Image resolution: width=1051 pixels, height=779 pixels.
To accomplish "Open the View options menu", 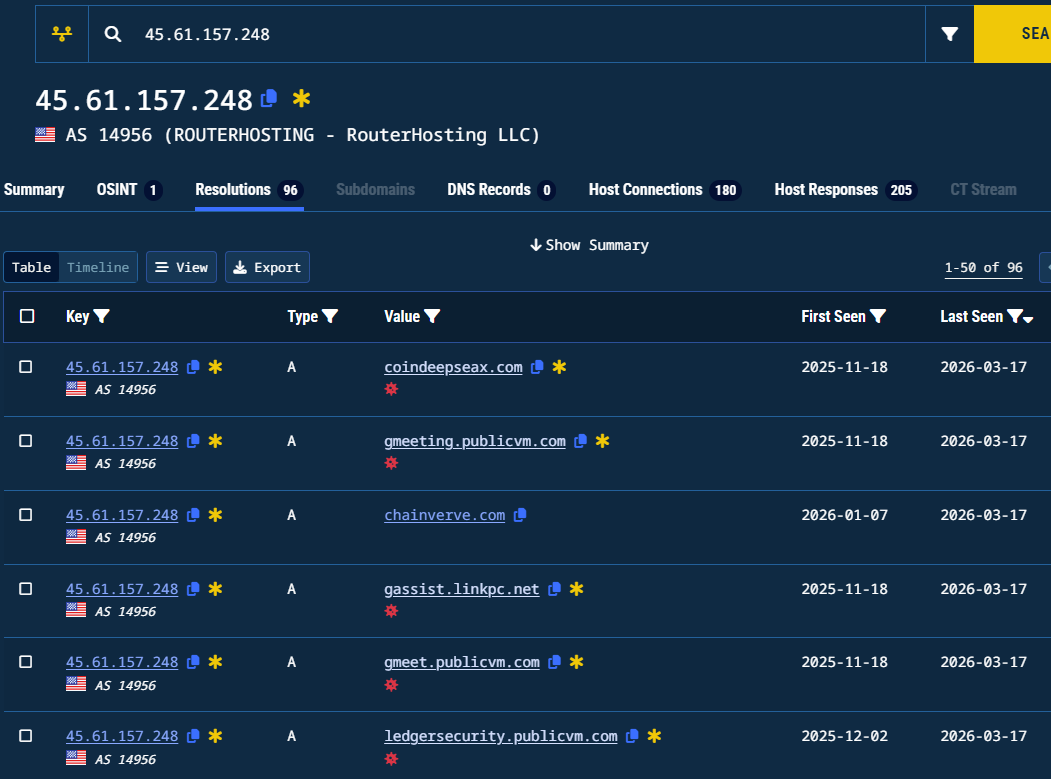I will (181, 267).
